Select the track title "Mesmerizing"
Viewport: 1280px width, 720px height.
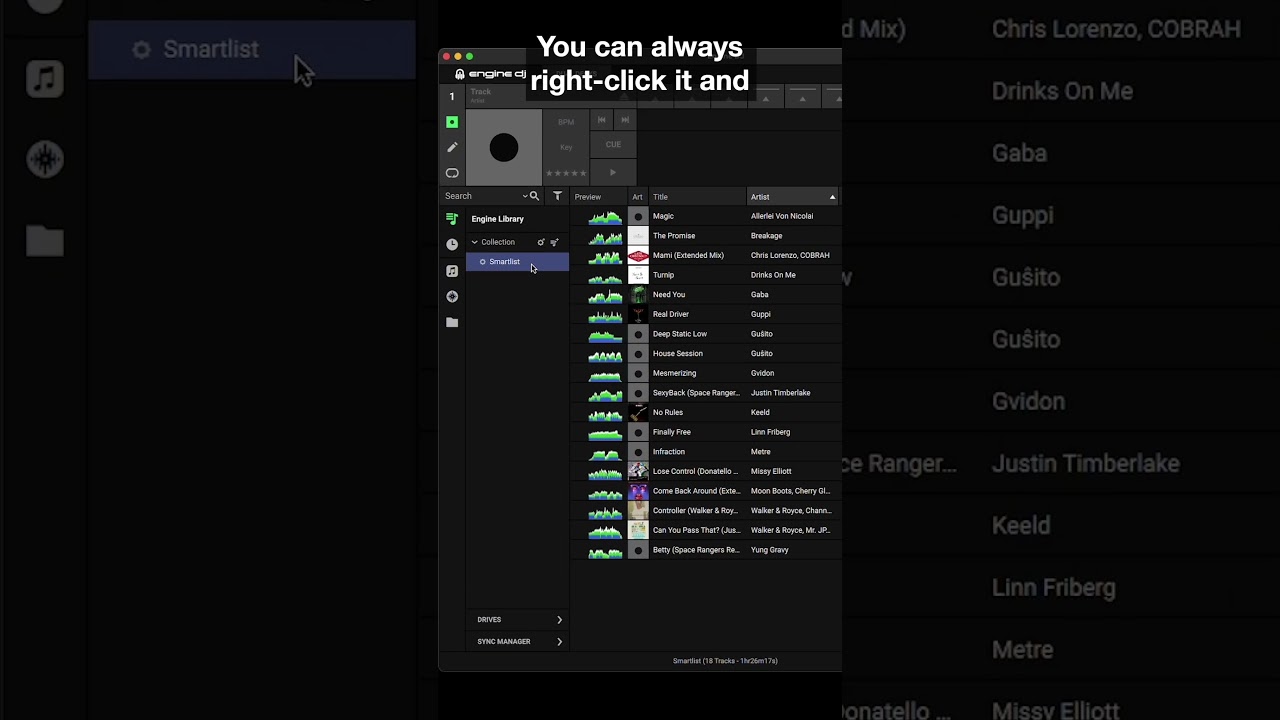(675, 373)
